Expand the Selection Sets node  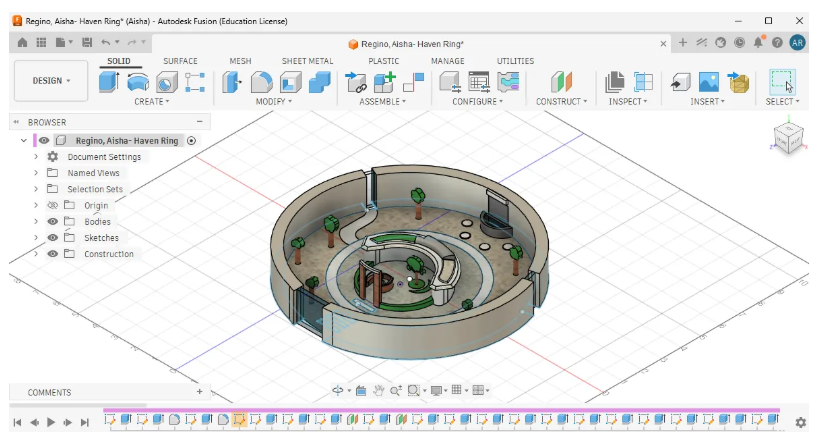coord(36,189)
